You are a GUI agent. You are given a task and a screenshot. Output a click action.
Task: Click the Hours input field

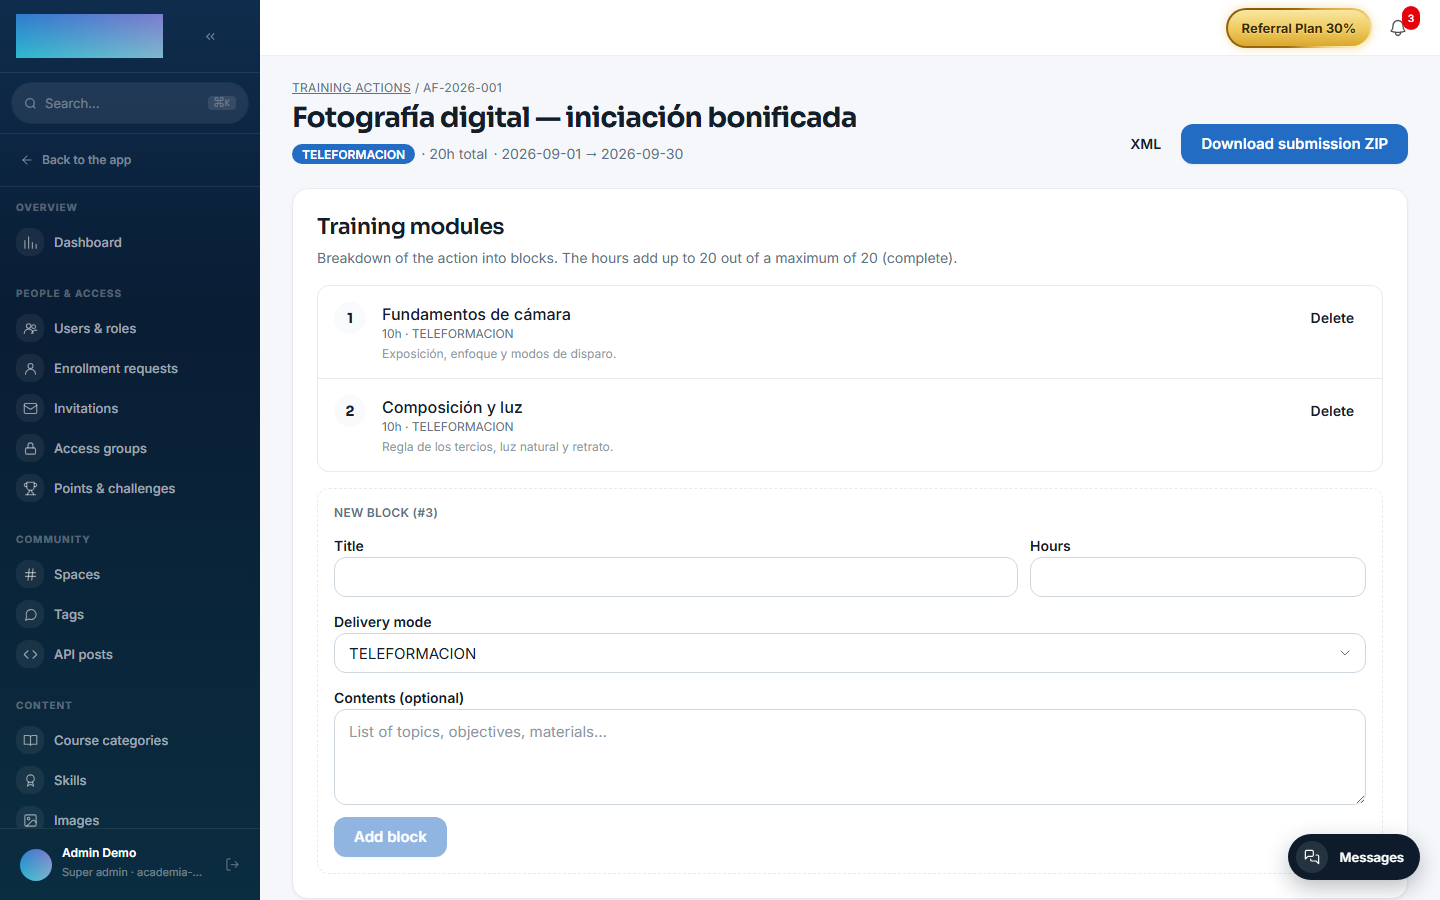(x=1197, y=577)
